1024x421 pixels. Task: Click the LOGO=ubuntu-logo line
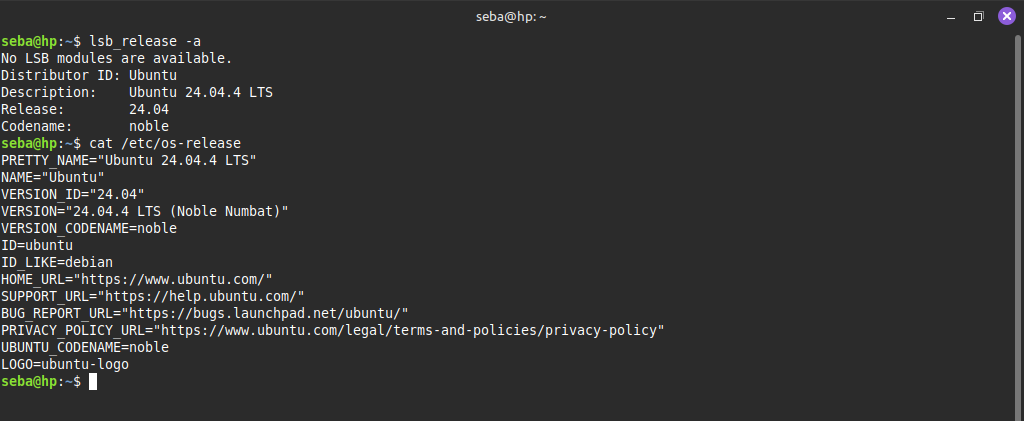pyautogui.click(x=65, y=364)
